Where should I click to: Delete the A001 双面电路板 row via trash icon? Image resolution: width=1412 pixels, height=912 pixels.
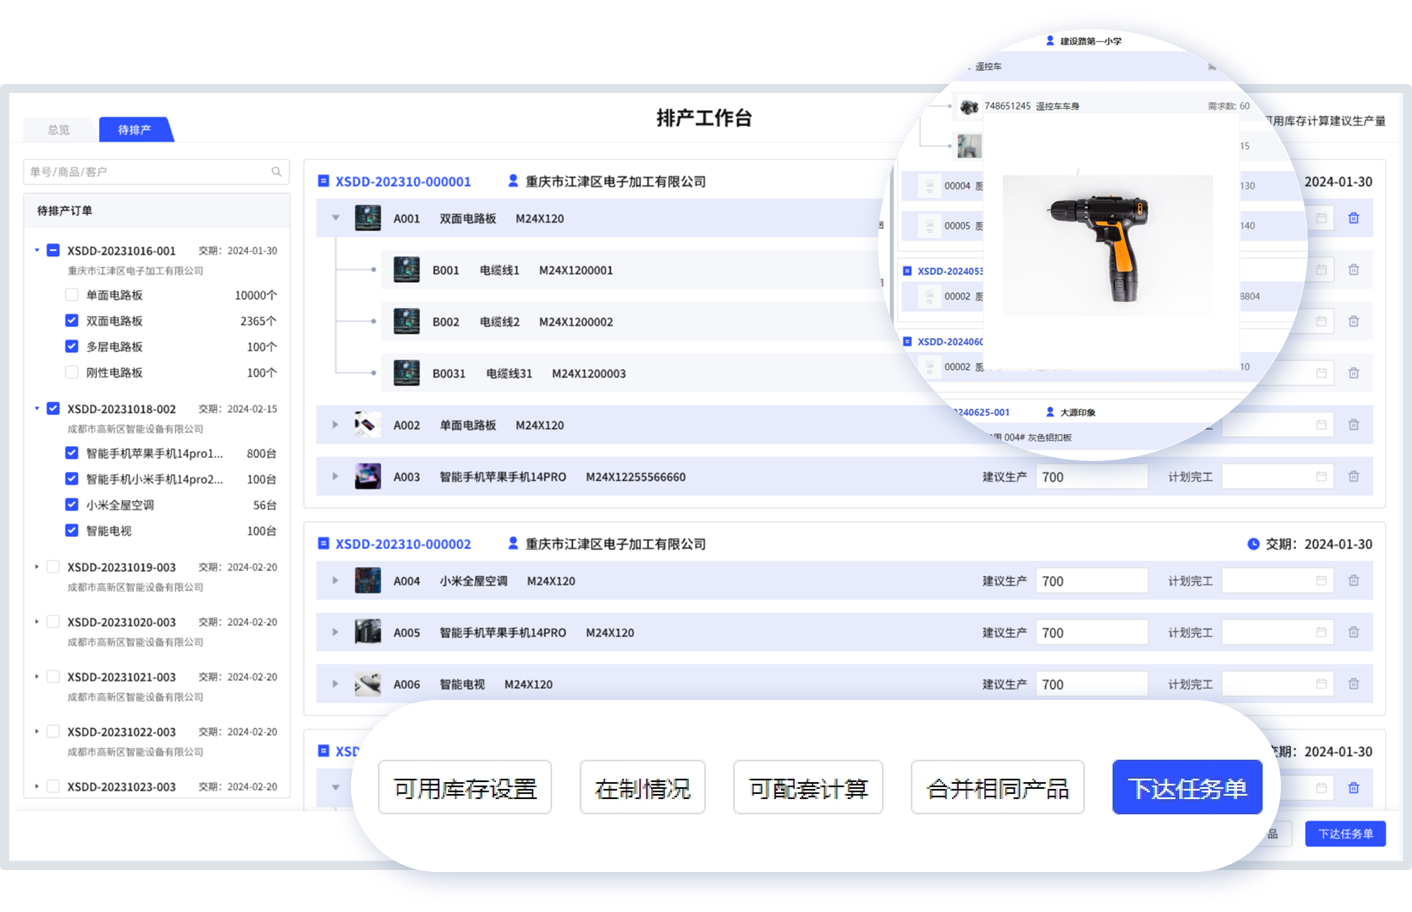click(x=1353, y=218)
